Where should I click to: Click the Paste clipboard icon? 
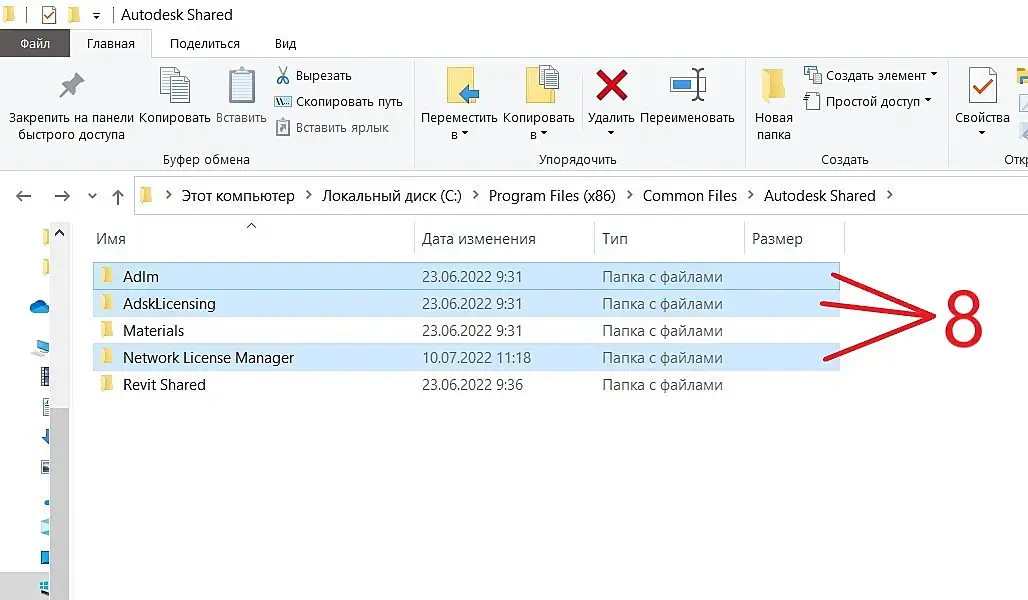click(242, 86)
